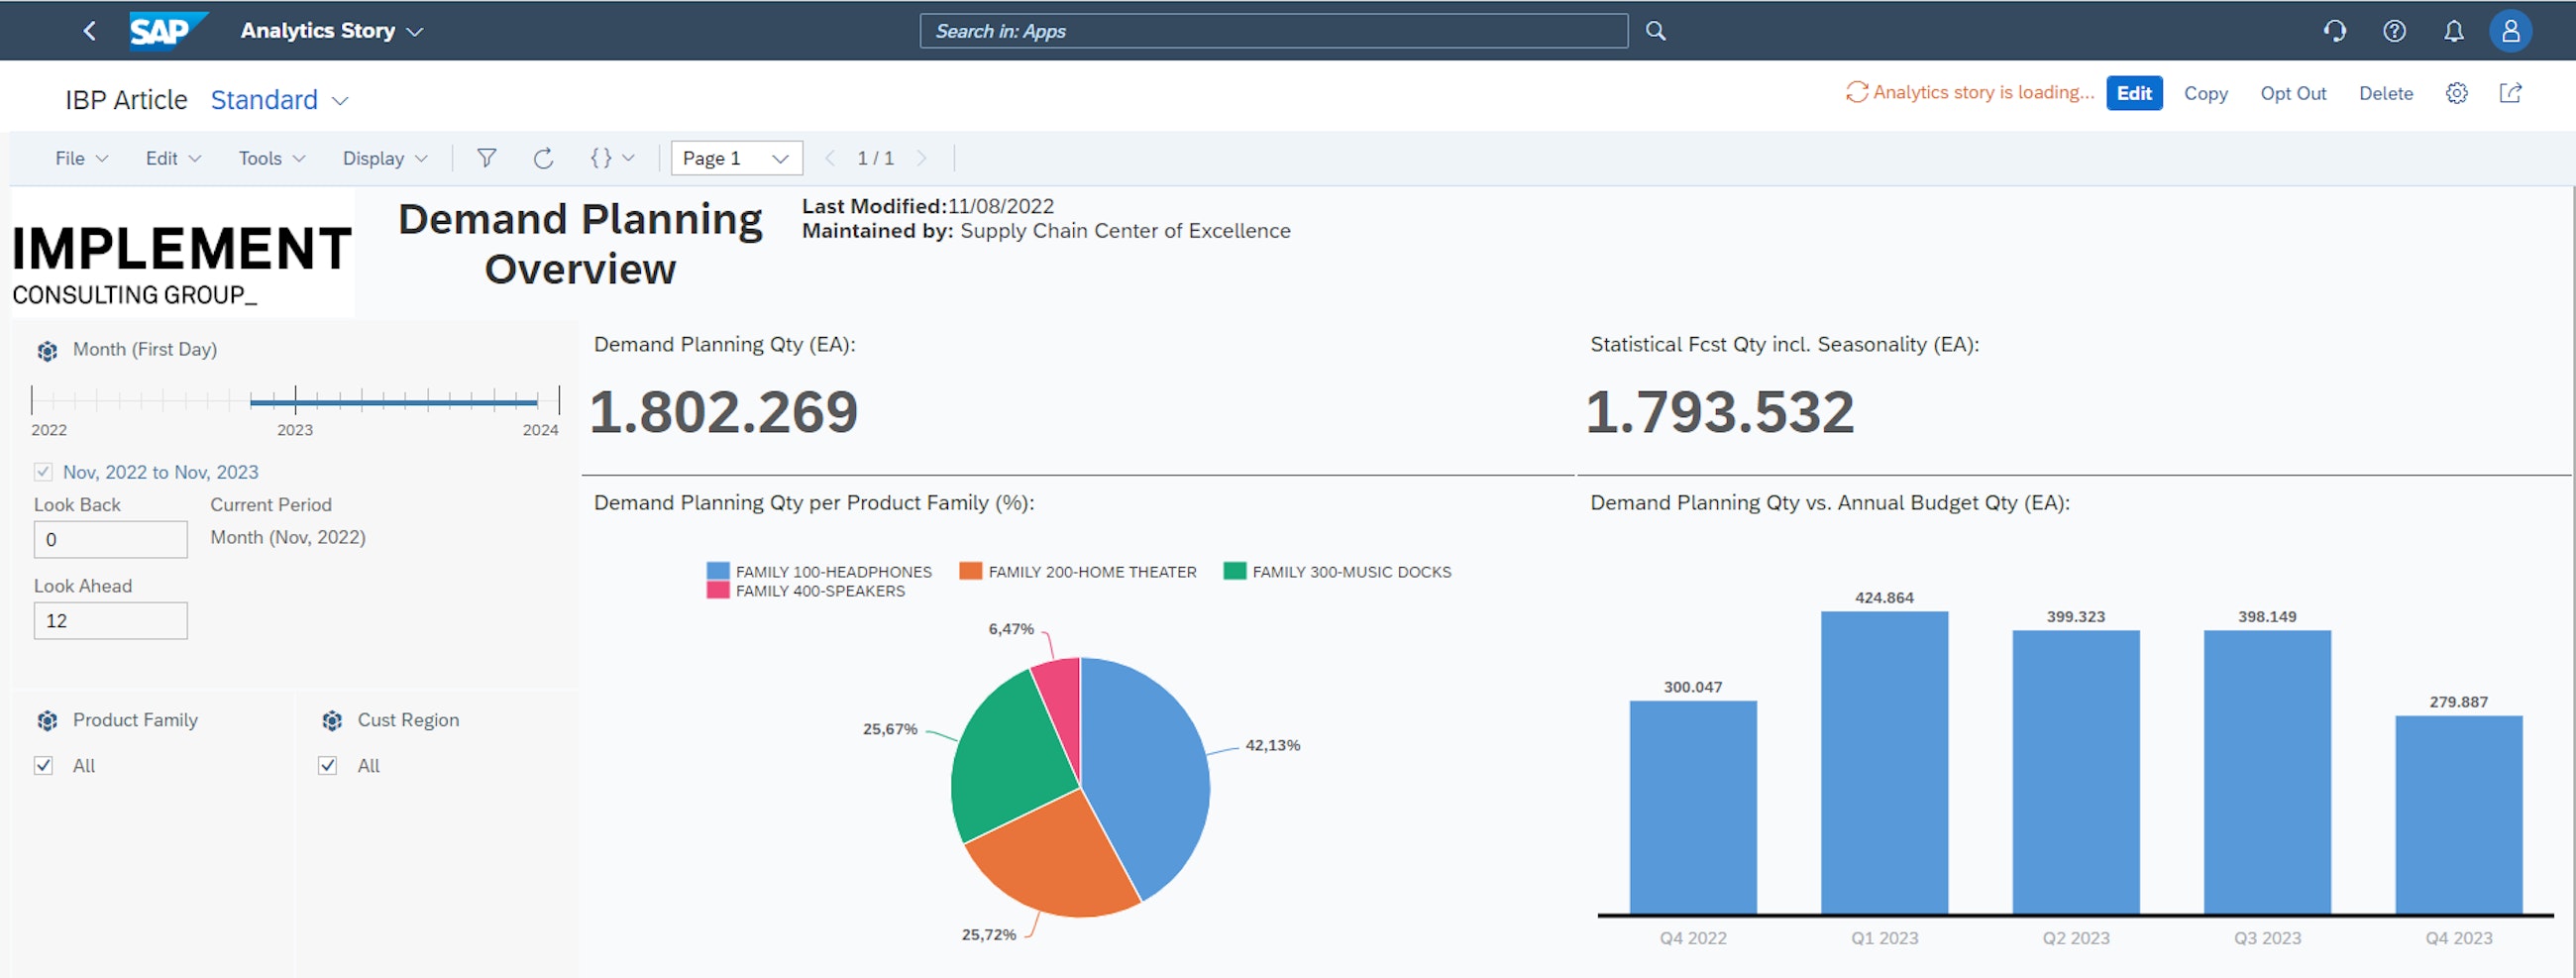Click the filter icon in the toolbar
The image size is (2576, 978).
point(487,157)
